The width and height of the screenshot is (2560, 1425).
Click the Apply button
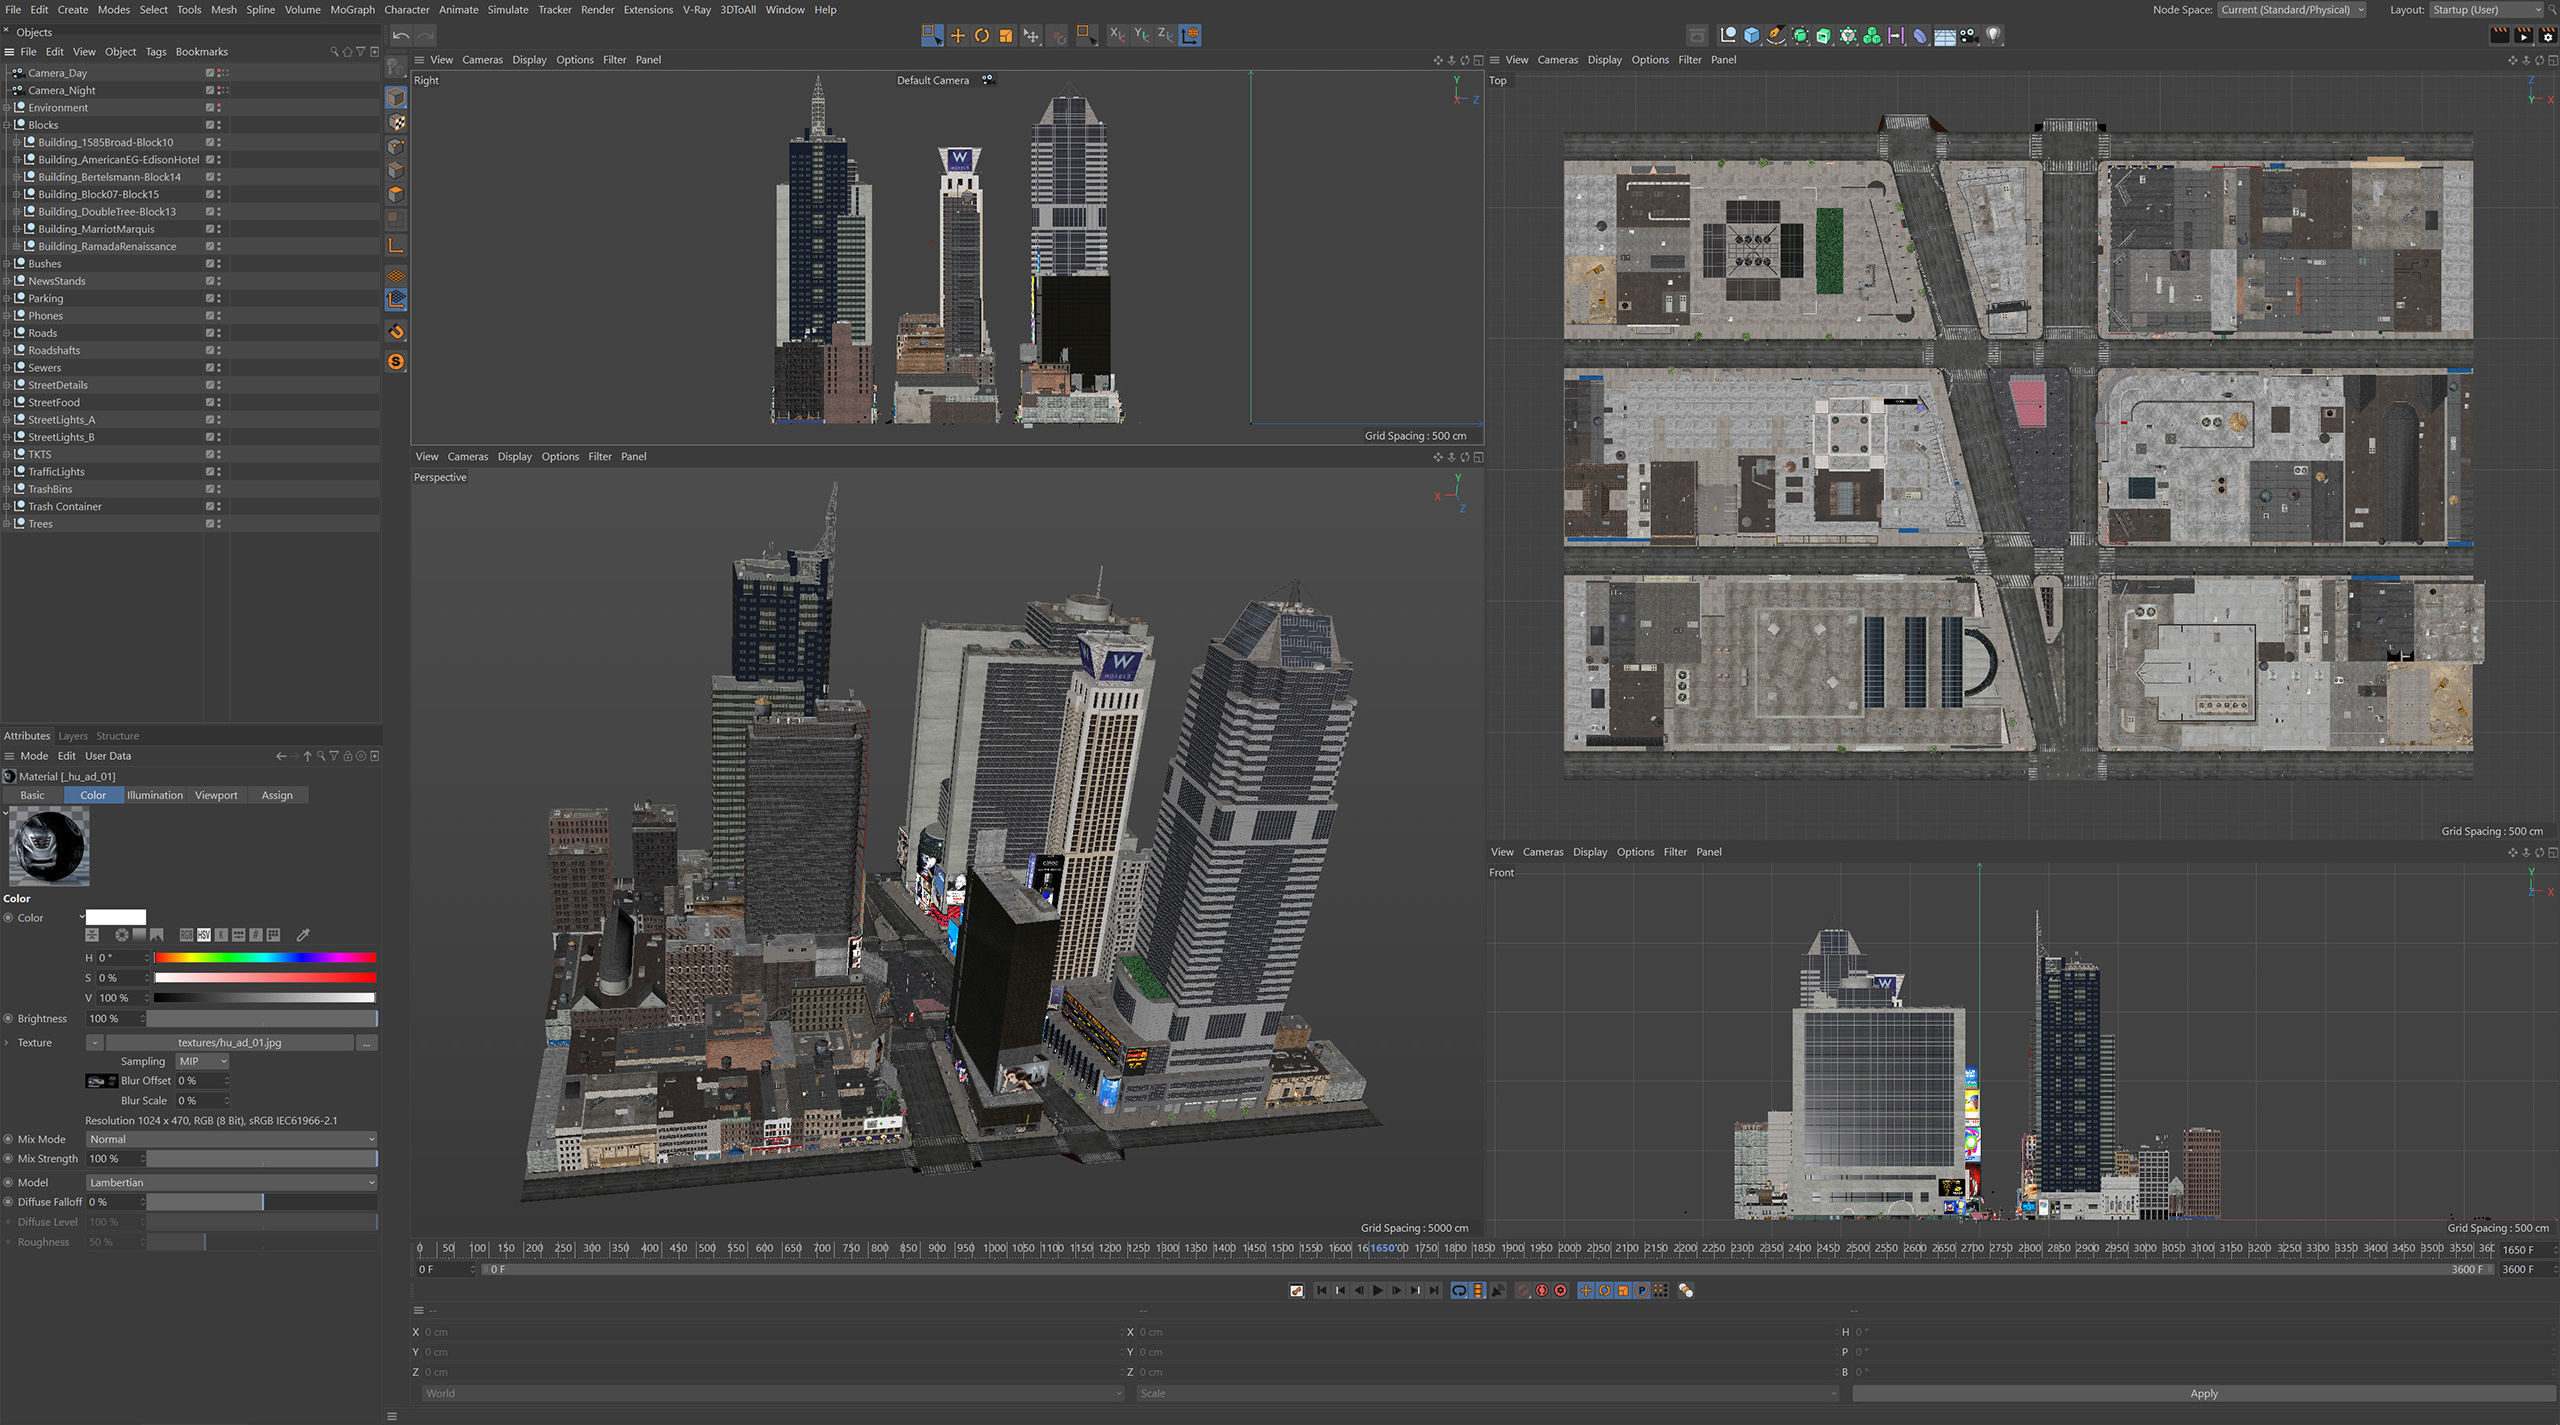(2203, 1393)
